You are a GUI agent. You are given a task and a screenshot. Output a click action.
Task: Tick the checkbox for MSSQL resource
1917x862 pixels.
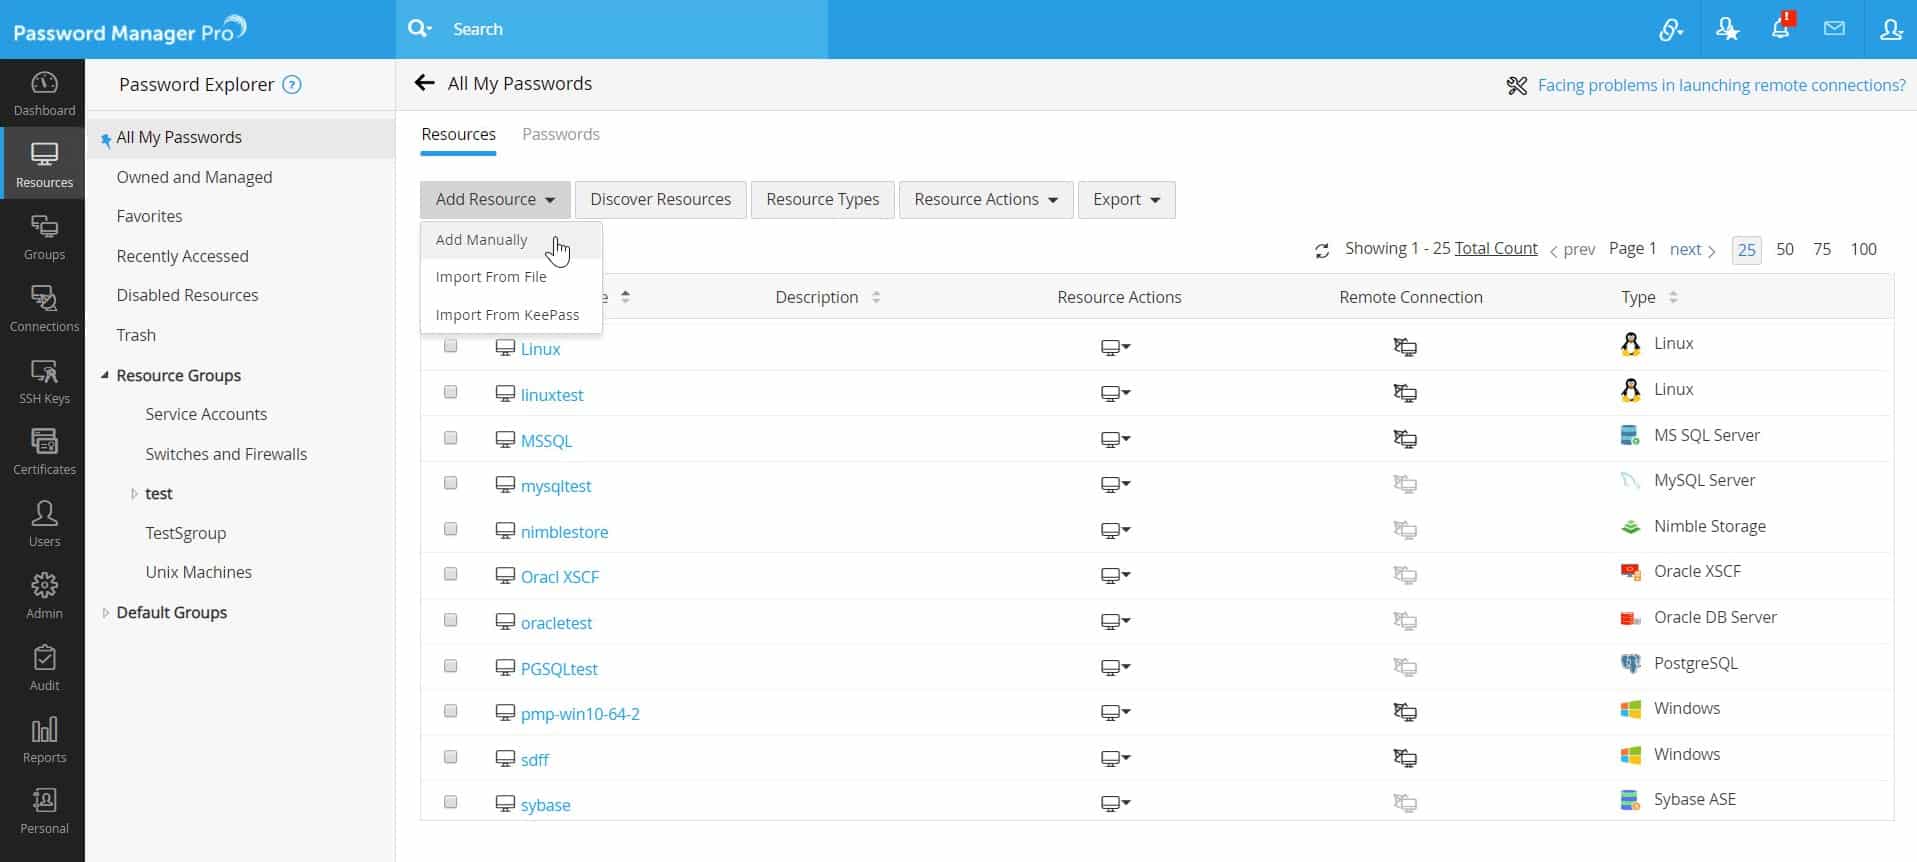pyautogui.click(x=451, y=438)
